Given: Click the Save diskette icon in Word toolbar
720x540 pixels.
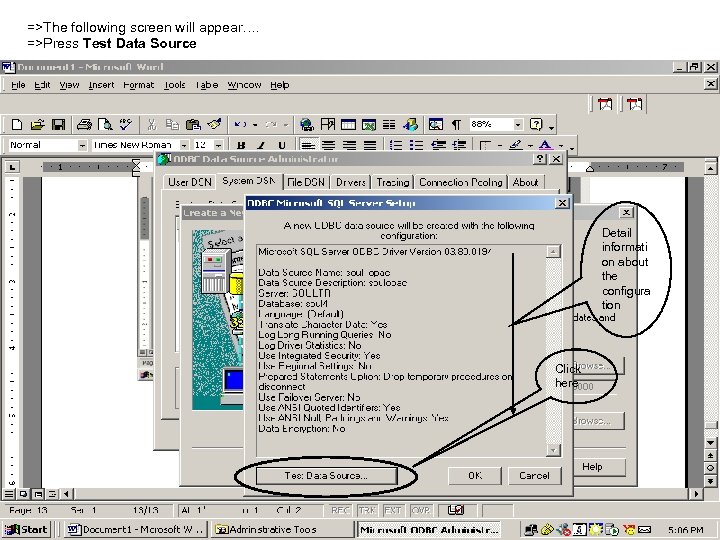Looking at the screenshot, I should 58,124.
